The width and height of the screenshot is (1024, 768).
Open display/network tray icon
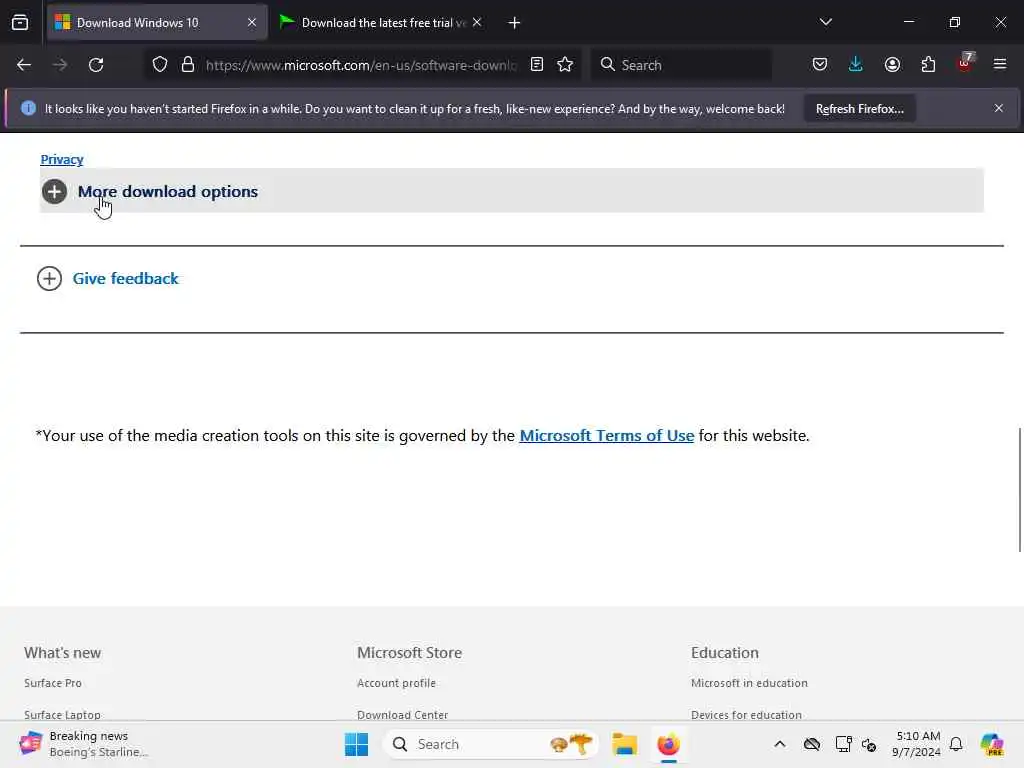tap(843, 744)
